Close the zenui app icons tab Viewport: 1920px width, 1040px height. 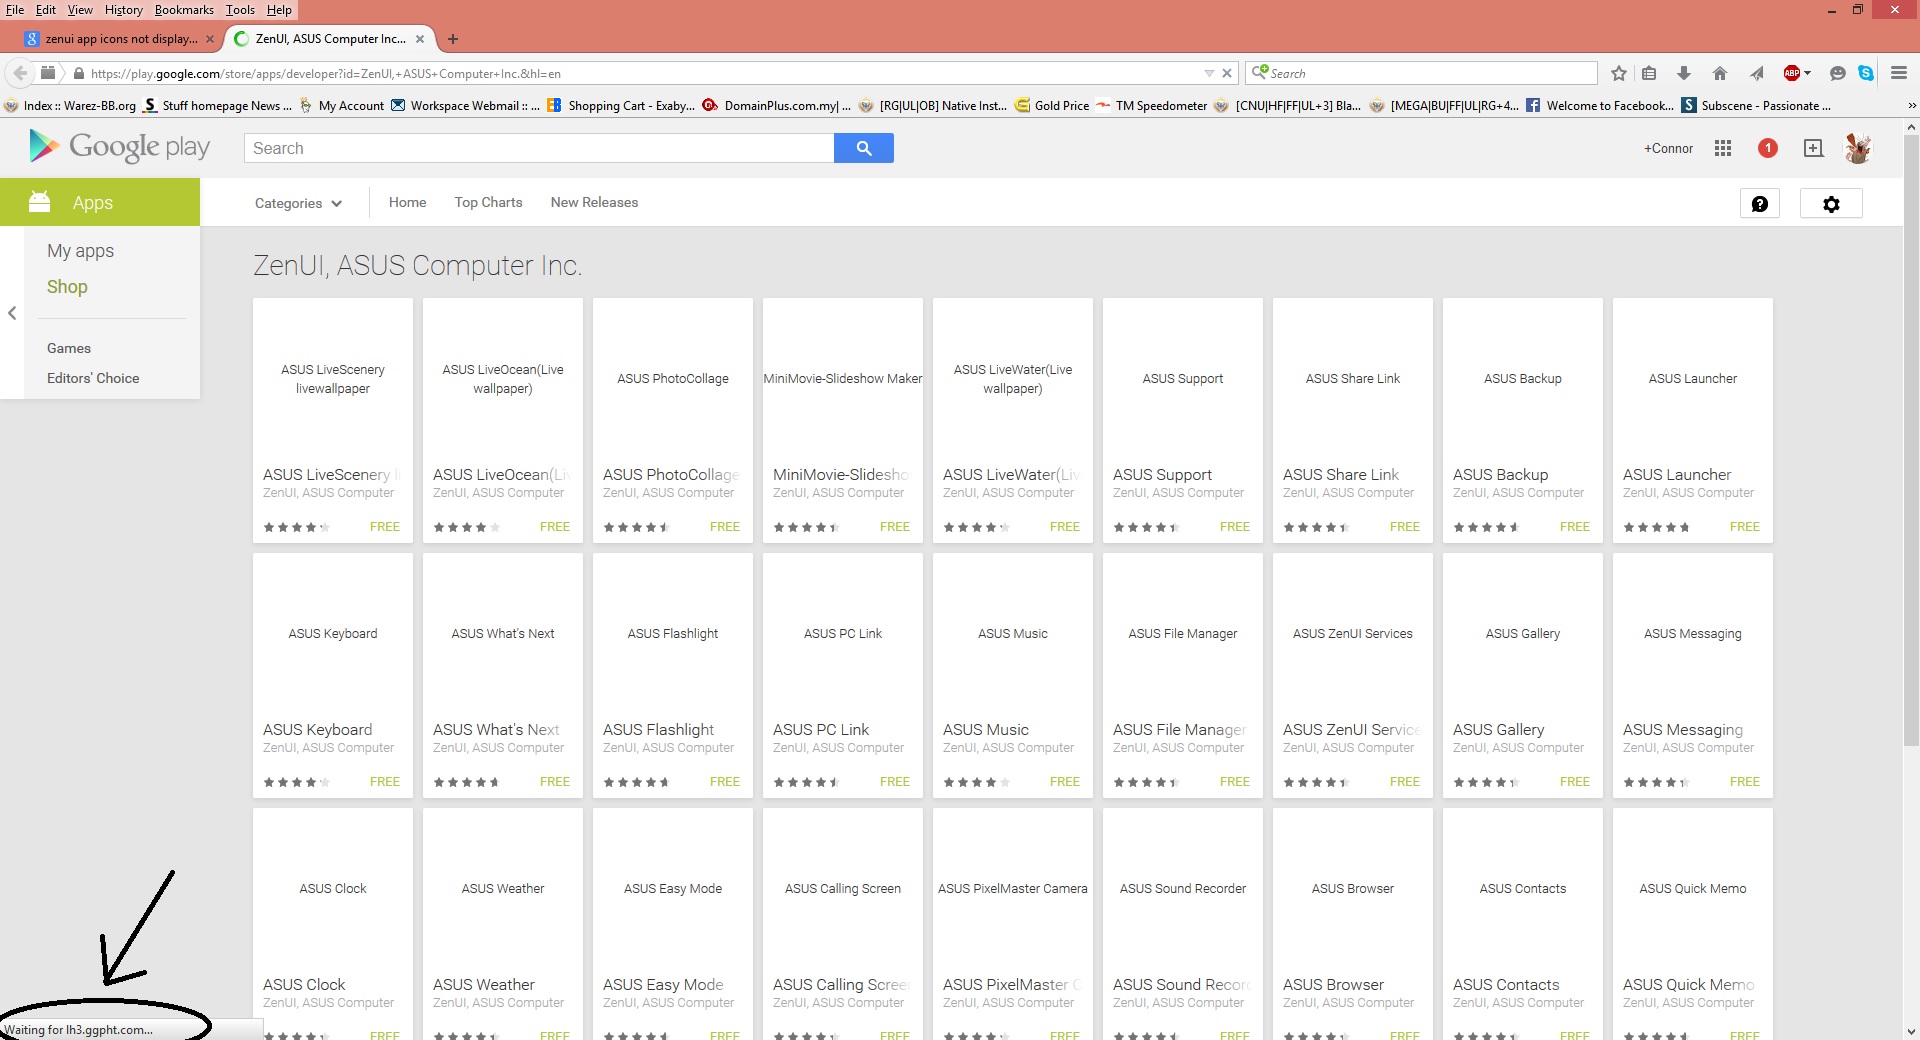coord(210,39)
